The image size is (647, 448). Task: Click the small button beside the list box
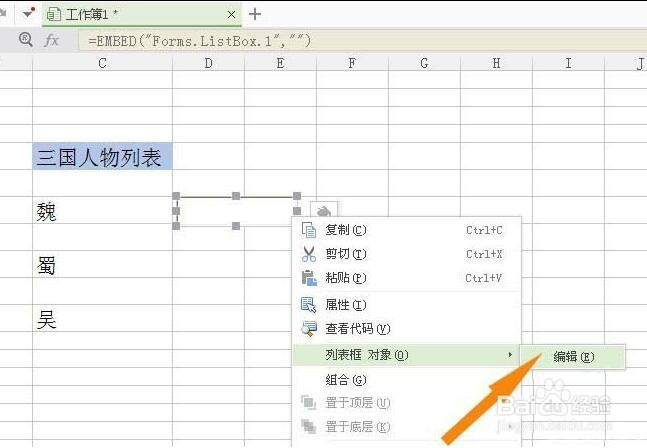(324, 209)
